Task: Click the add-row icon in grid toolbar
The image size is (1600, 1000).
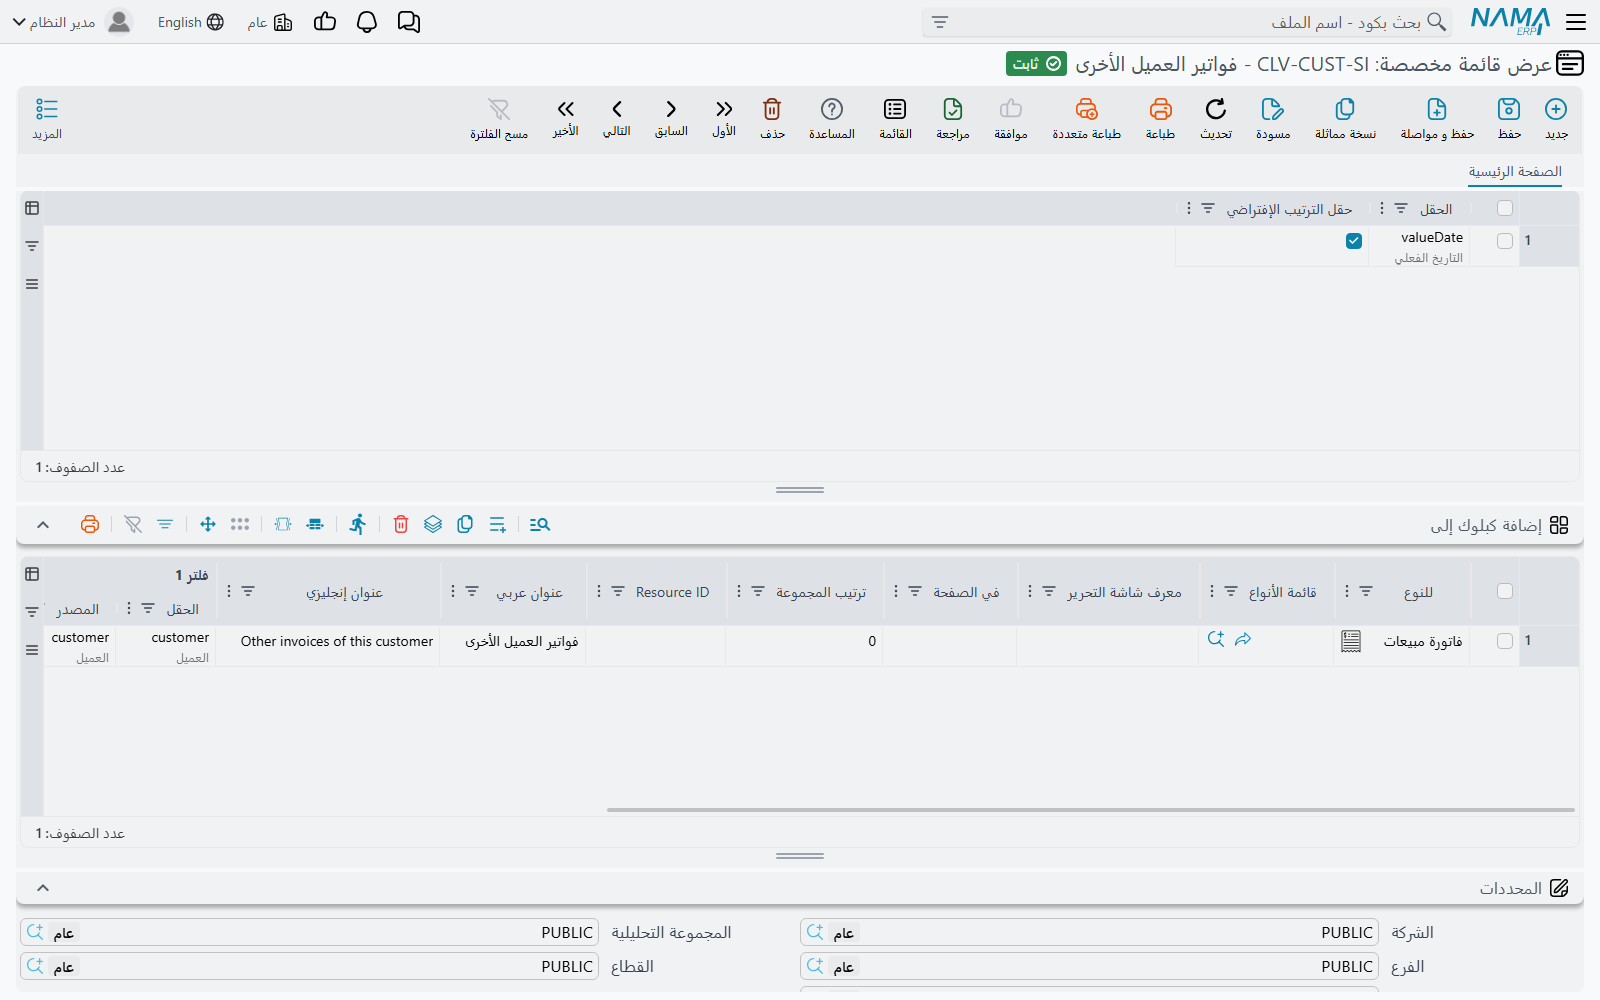Action: point(498,524)
